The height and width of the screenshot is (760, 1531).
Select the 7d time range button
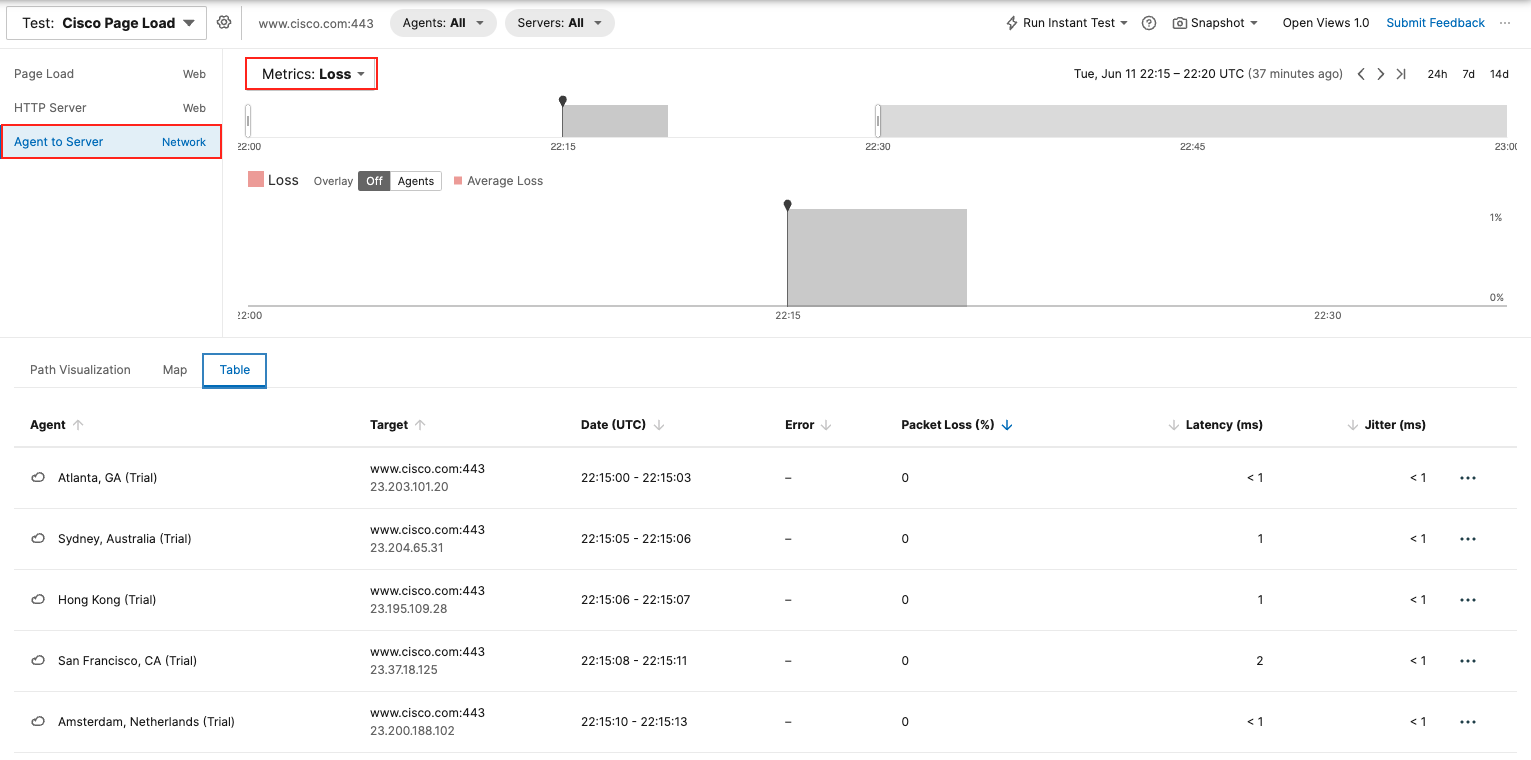[1468, 74]
